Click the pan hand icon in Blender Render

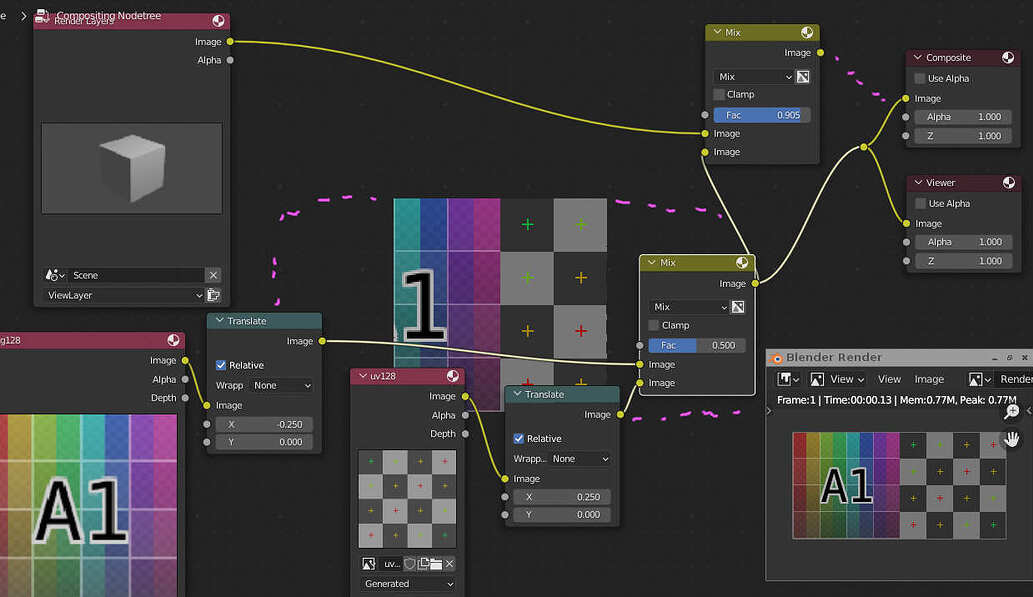[1012, 438]
